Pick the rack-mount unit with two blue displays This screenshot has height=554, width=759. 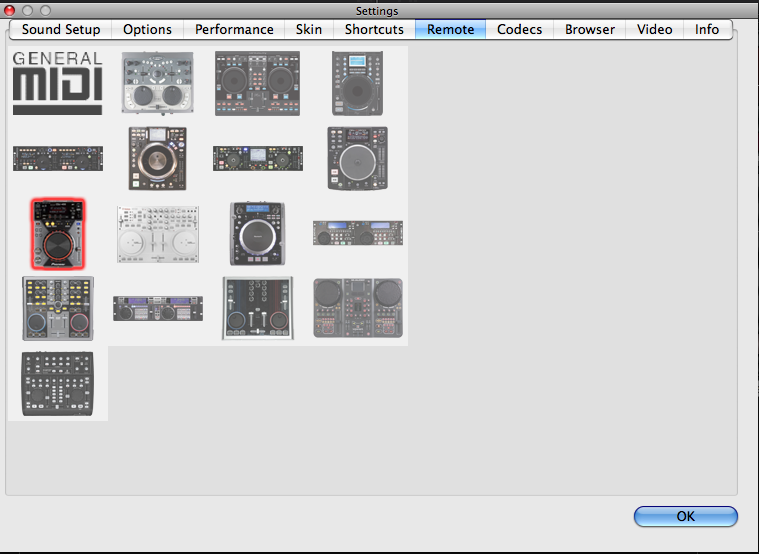tap(358, 233)
